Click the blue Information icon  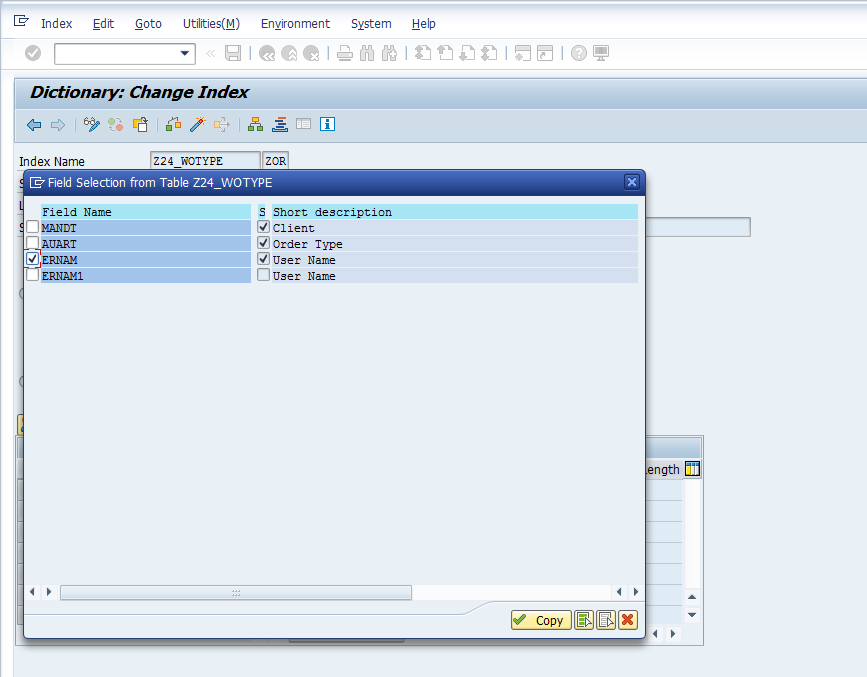click(x=327, y=124)
